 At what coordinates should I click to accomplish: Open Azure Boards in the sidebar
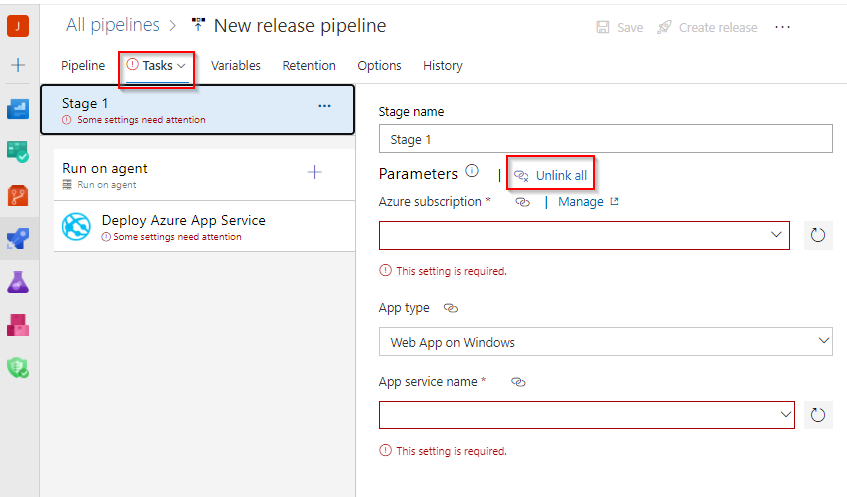(x=18, y=109)
